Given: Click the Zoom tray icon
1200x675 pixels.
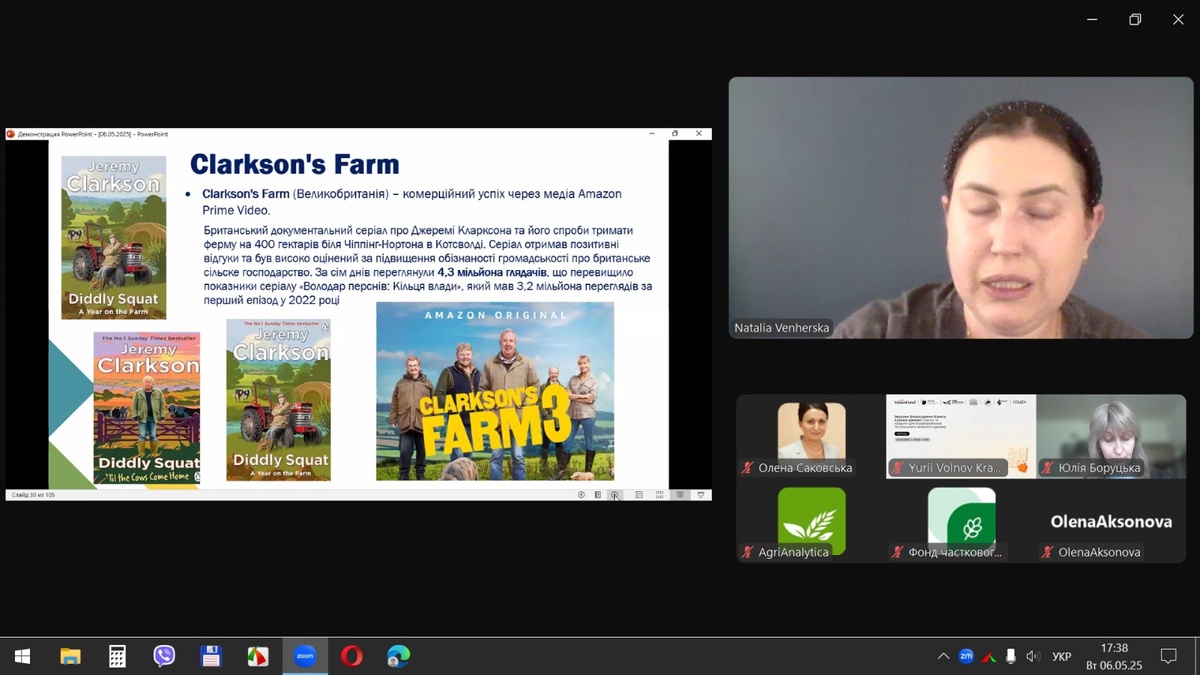Looking at the screenshot, I should point(966,656).
